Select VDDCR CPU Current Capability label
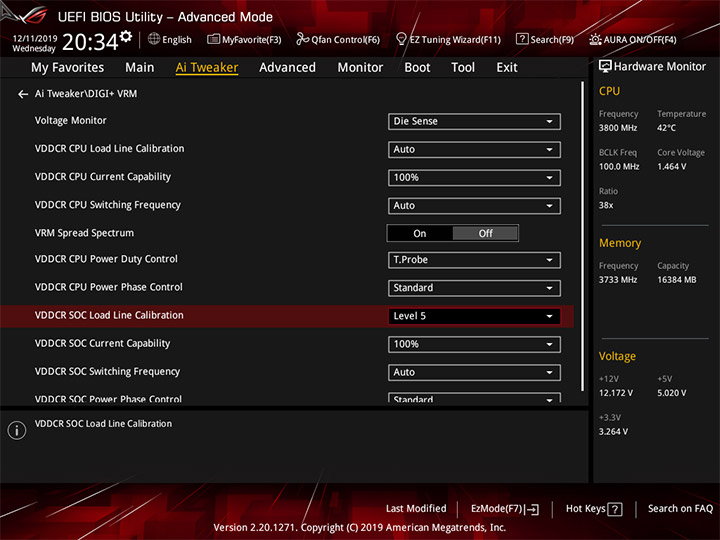Image resolution: width=720 pixels, height=540 pixels. pos(103,177)
